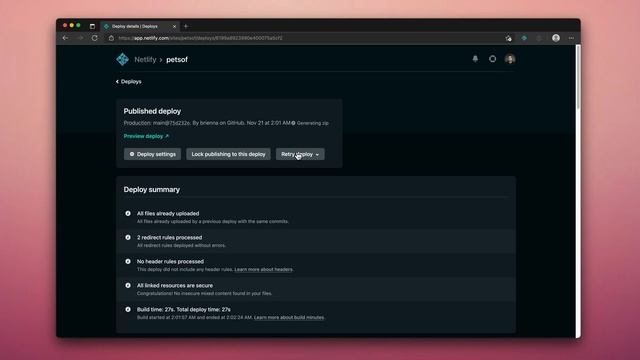Click the Published deploy heading
The width and height of the screenshot is (640, 360).
152,111
